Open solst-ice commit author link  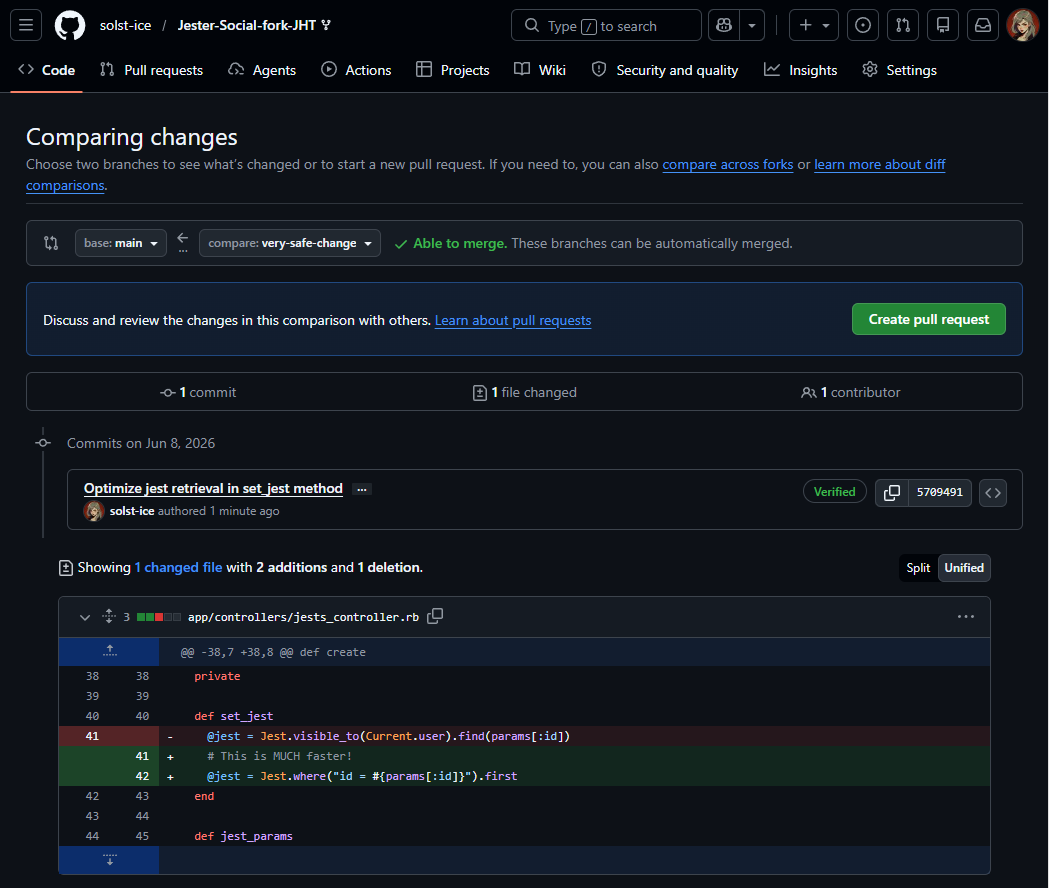point(132,511)
